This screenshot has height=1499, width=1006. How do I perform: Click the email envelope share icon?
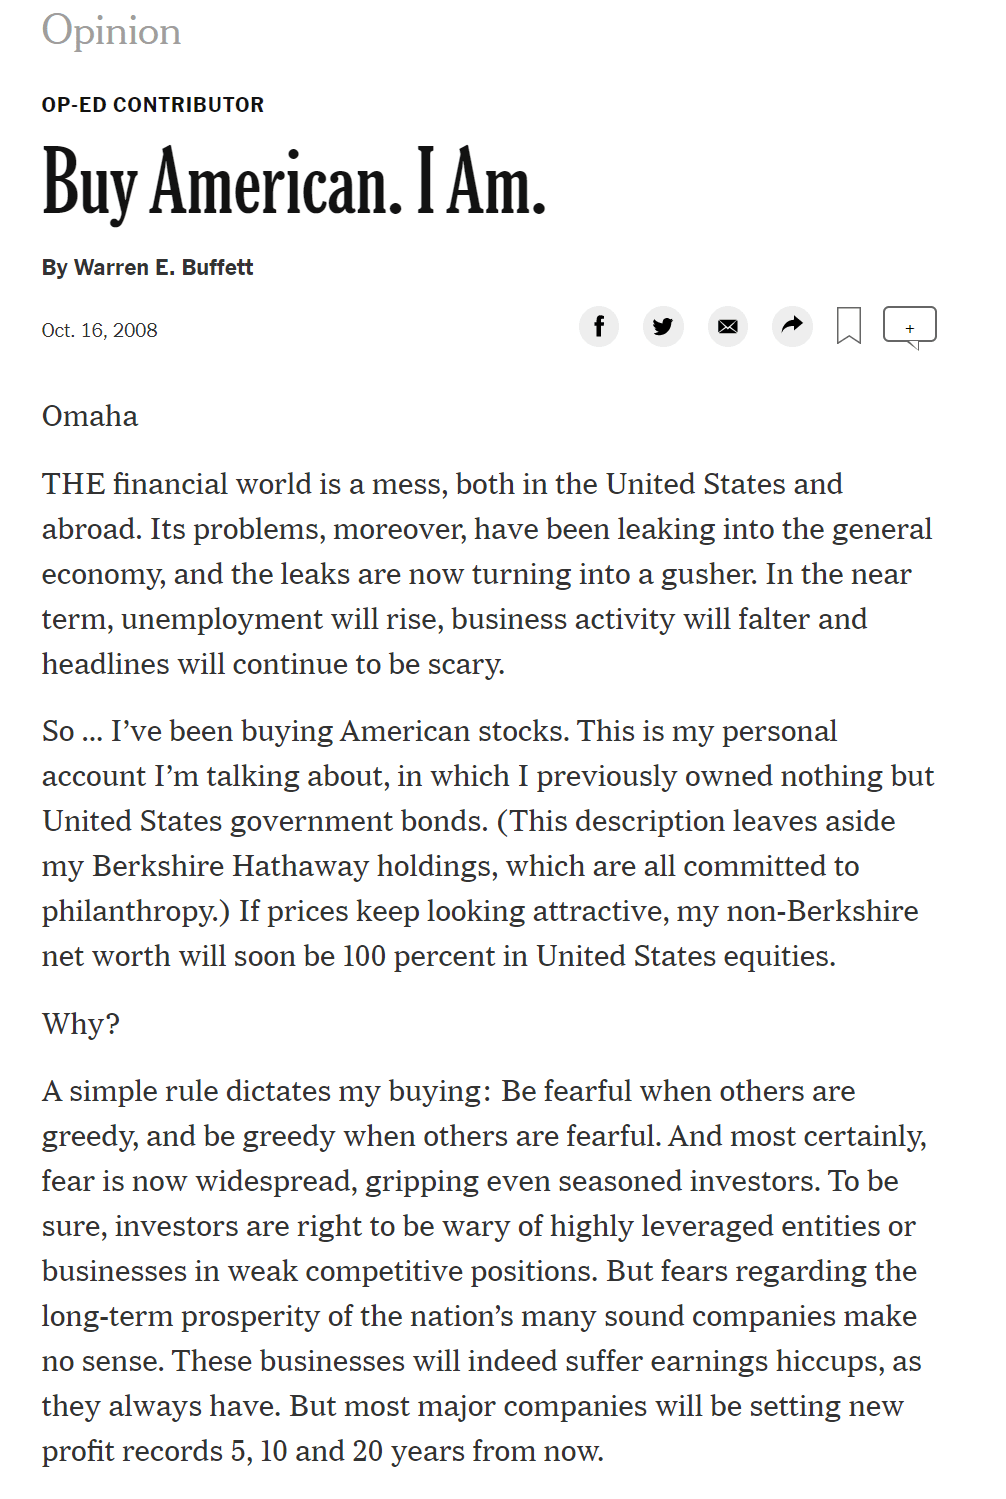[x=728, y=326]
